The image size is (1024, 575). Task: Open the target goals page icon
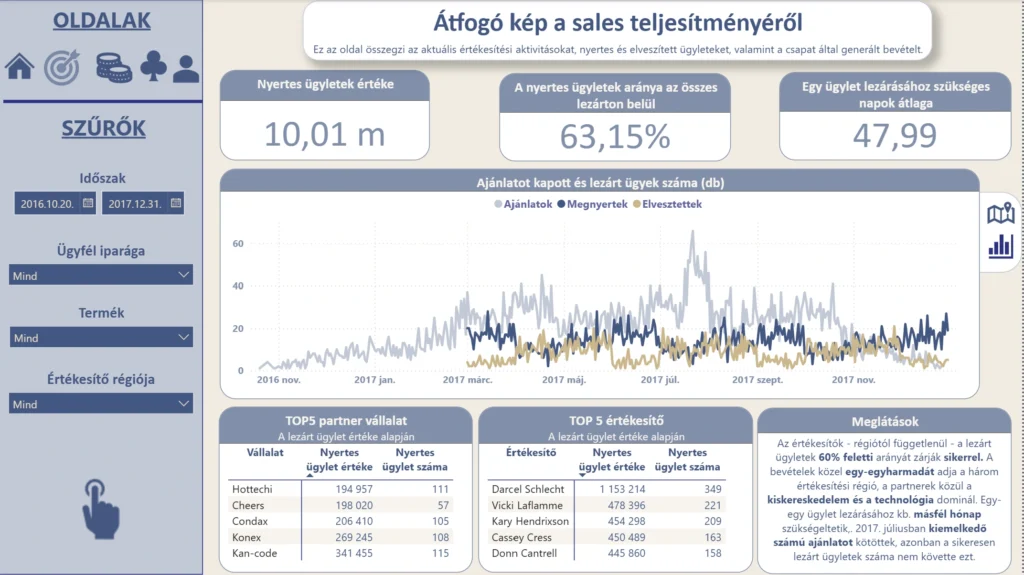pyautogui.click(x=62, y=67)
